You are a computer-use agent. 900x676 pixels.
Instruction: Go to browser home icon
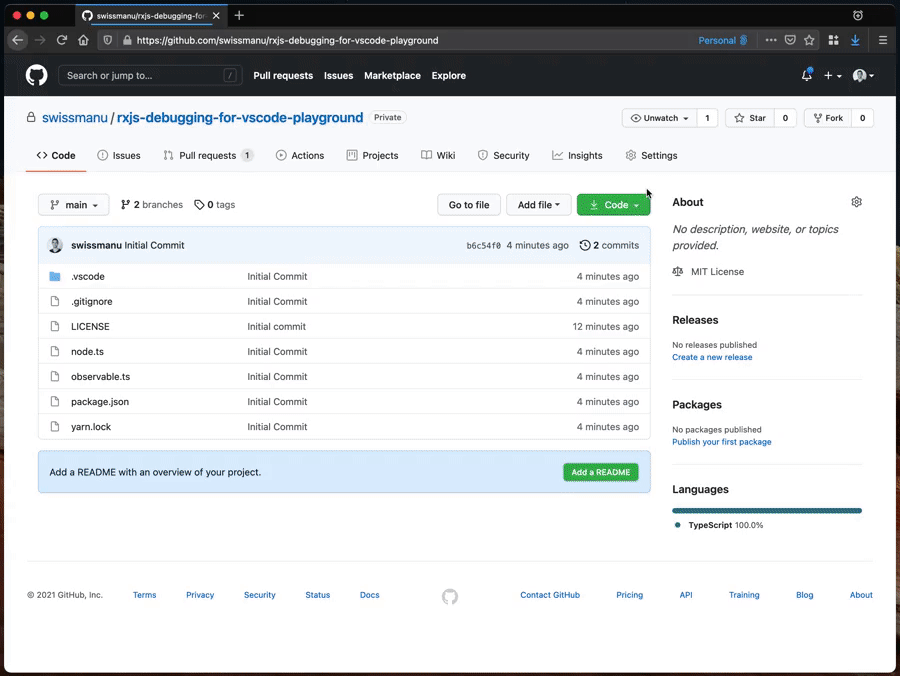pos(83,40)
